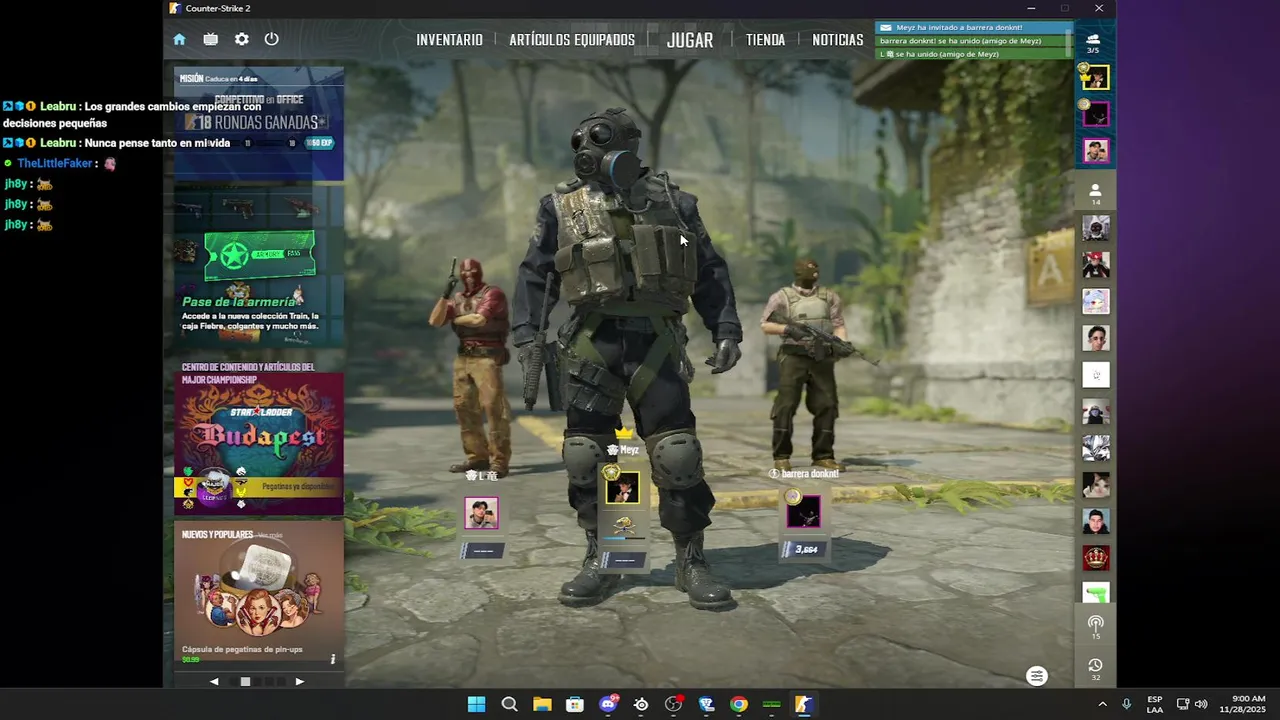Go to the Counter-Strike 2 home screen icon
Screen dimensions: 1280x720
[x=179, y=39]
